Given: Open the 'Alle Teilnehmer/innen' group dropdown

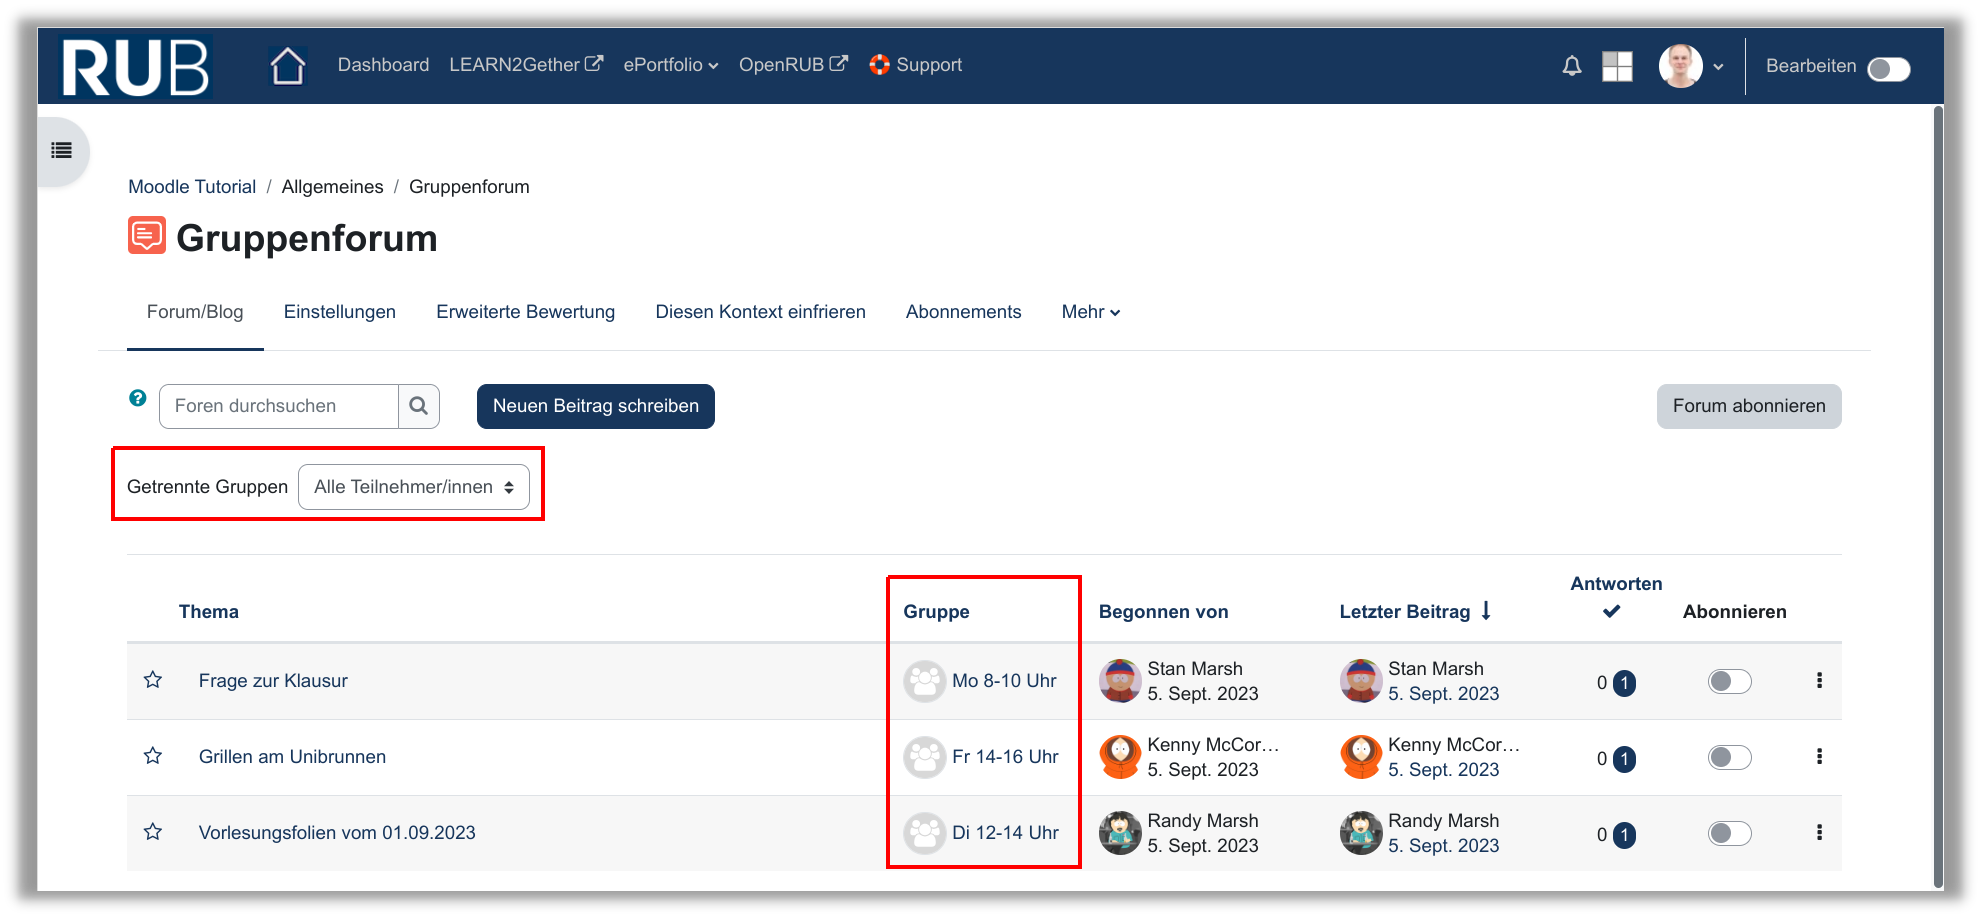Looking at the screenshot, I should pyautogui.click(x=414, y=487).
